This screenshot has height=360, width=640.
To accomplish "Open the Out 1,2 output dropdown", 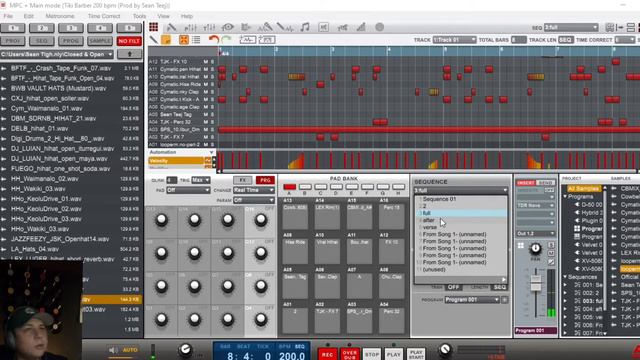I will 536,233.
